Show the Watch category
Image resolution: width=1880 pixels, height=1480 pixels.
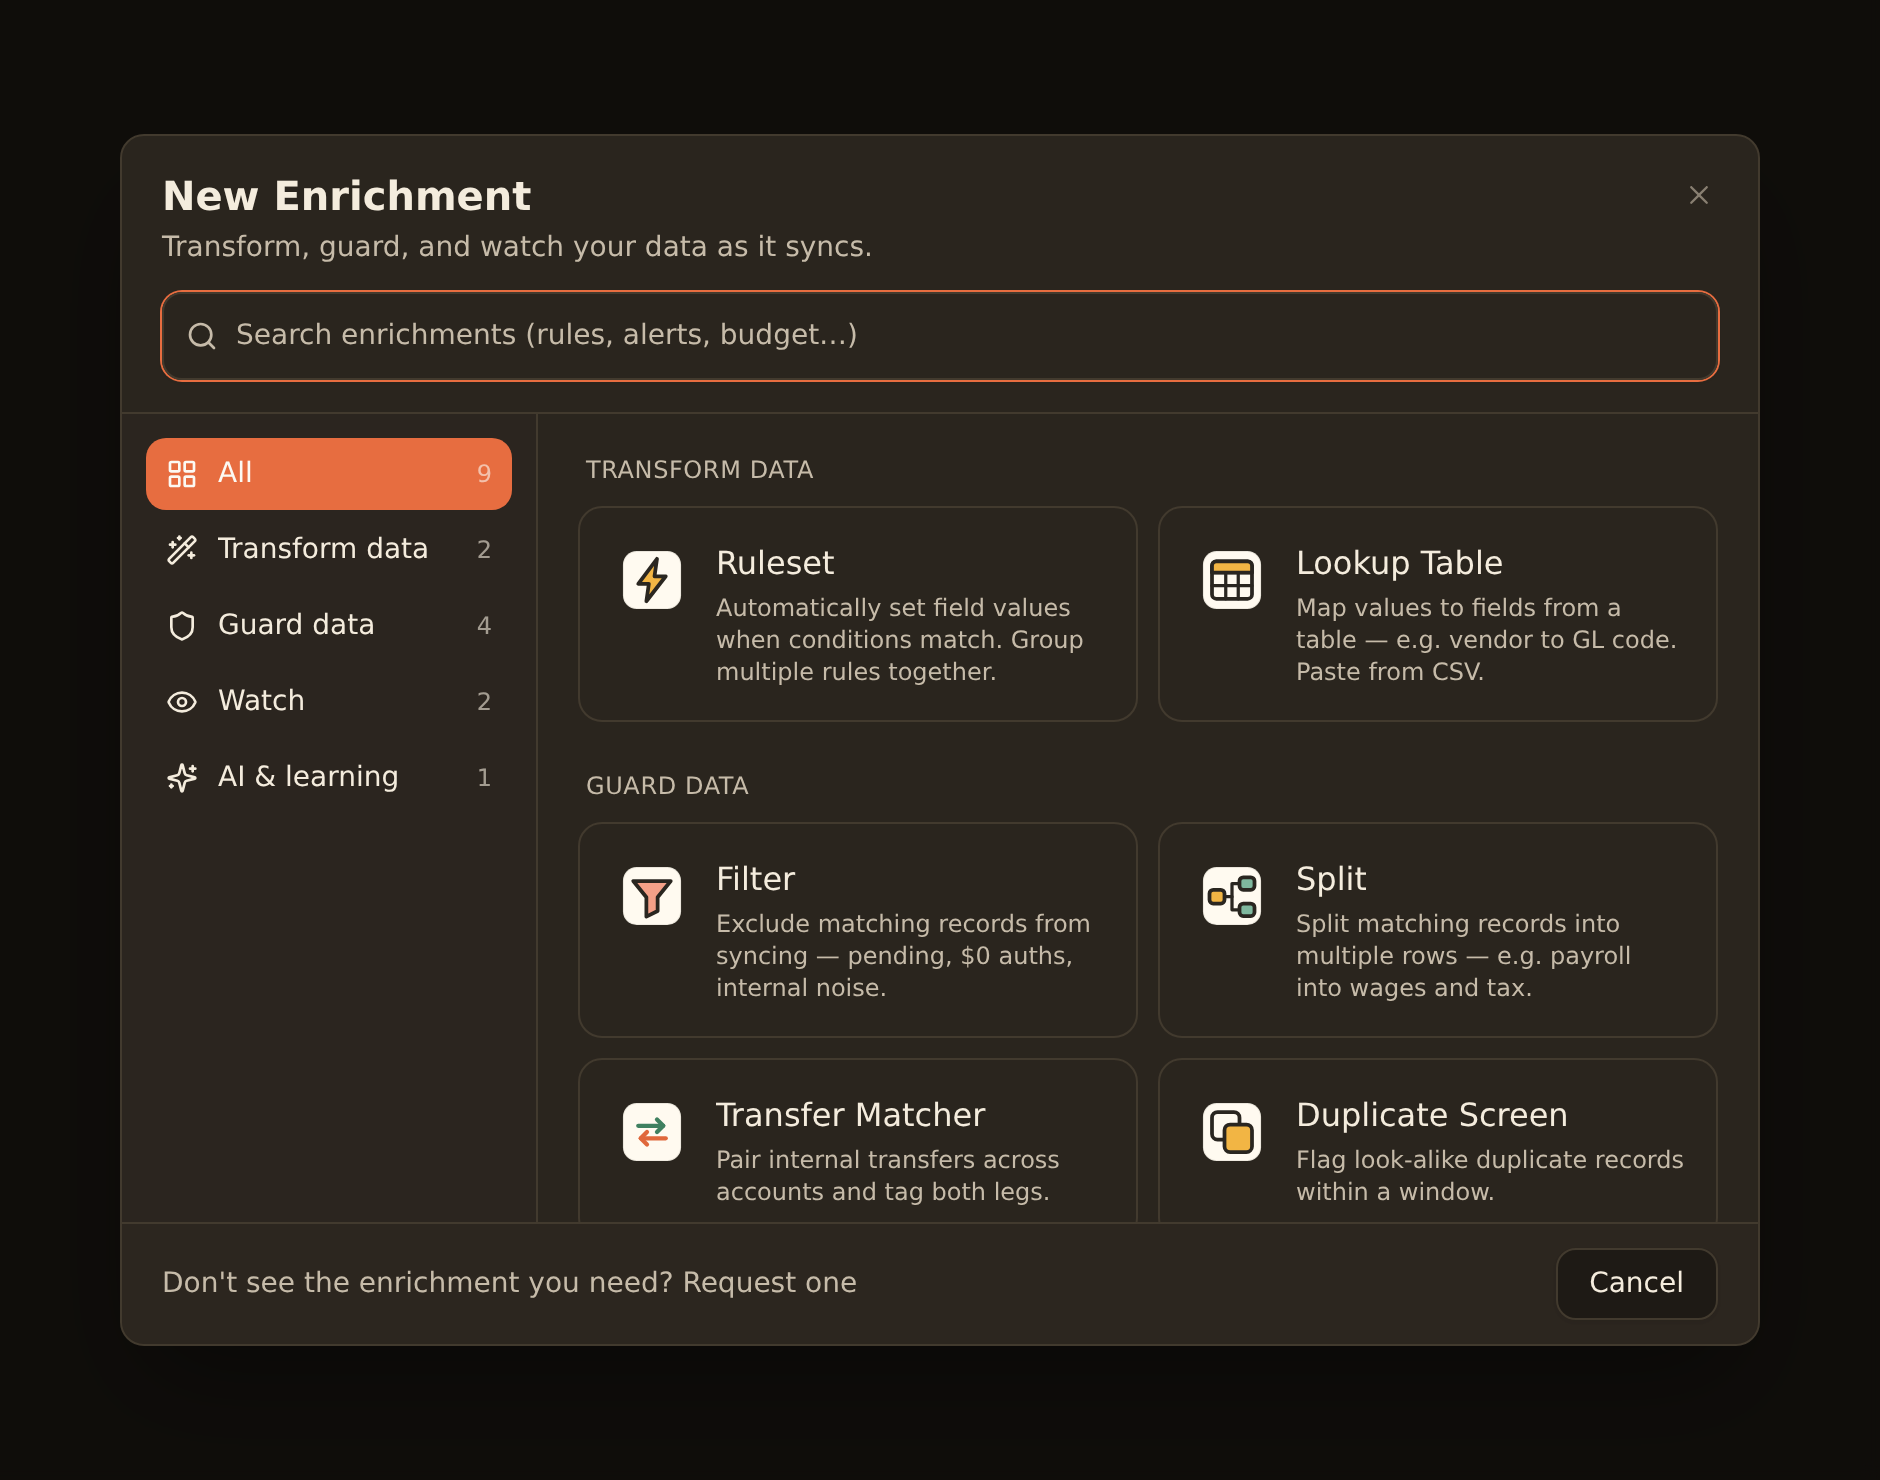pyautogui.click(x=329, y=702)
